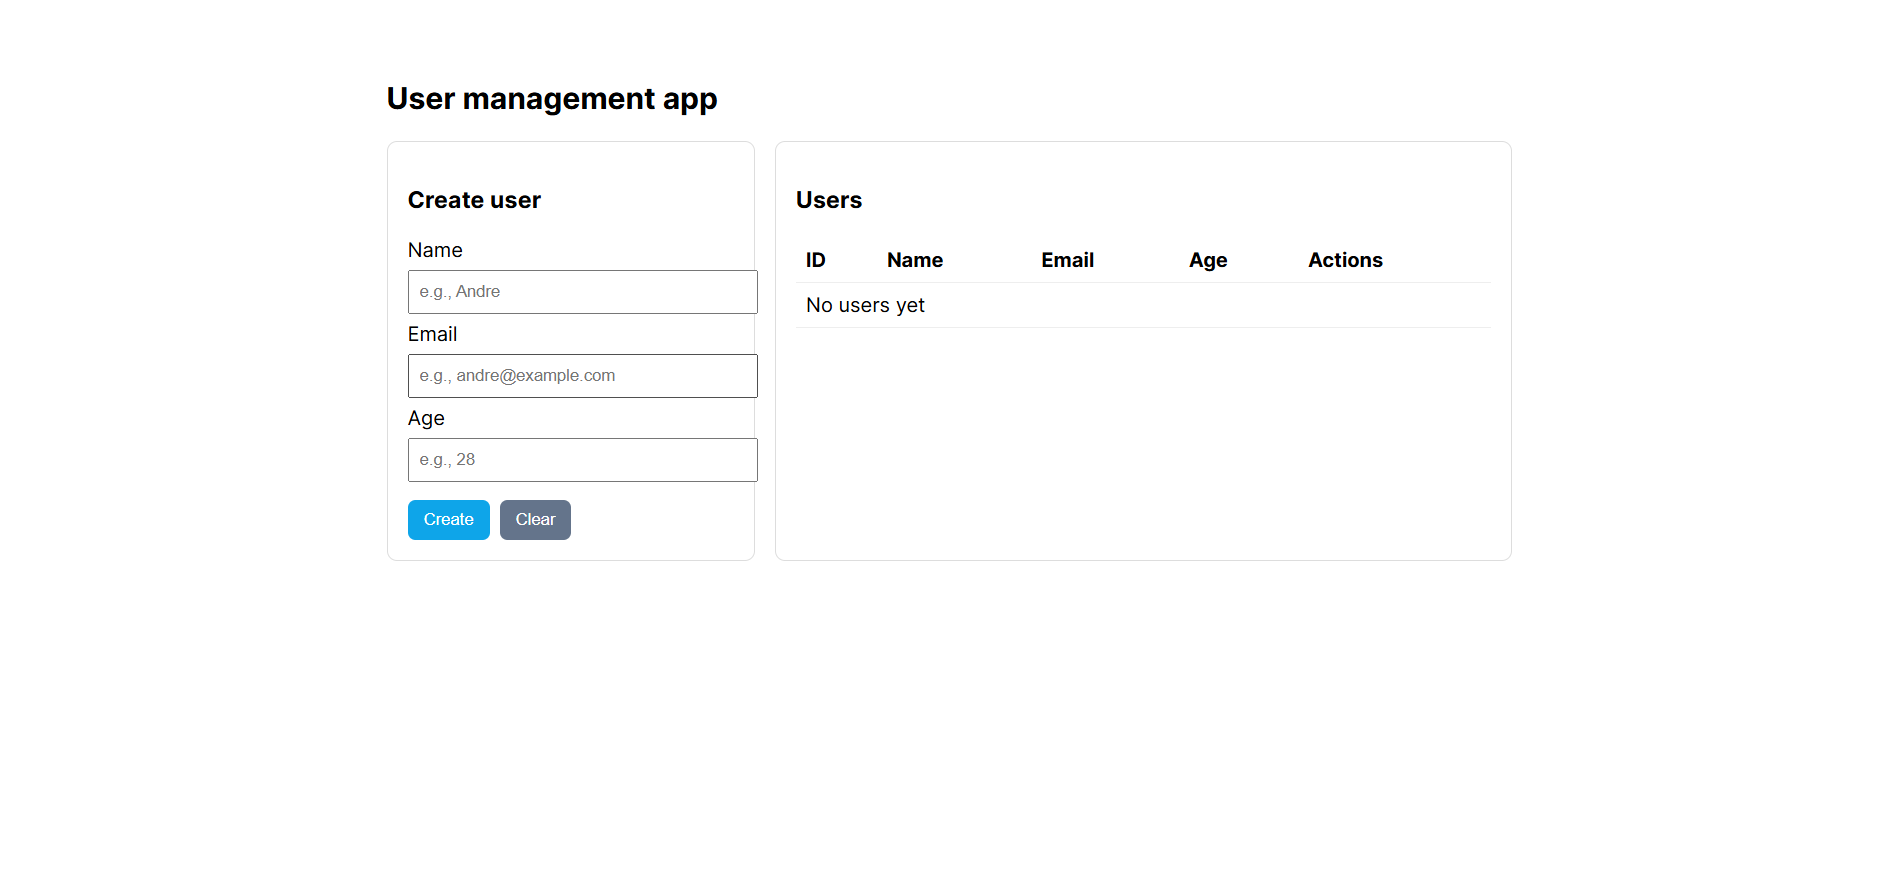Click the ID column header
This screenshot has width=1898, height=893.
(815, 260)
